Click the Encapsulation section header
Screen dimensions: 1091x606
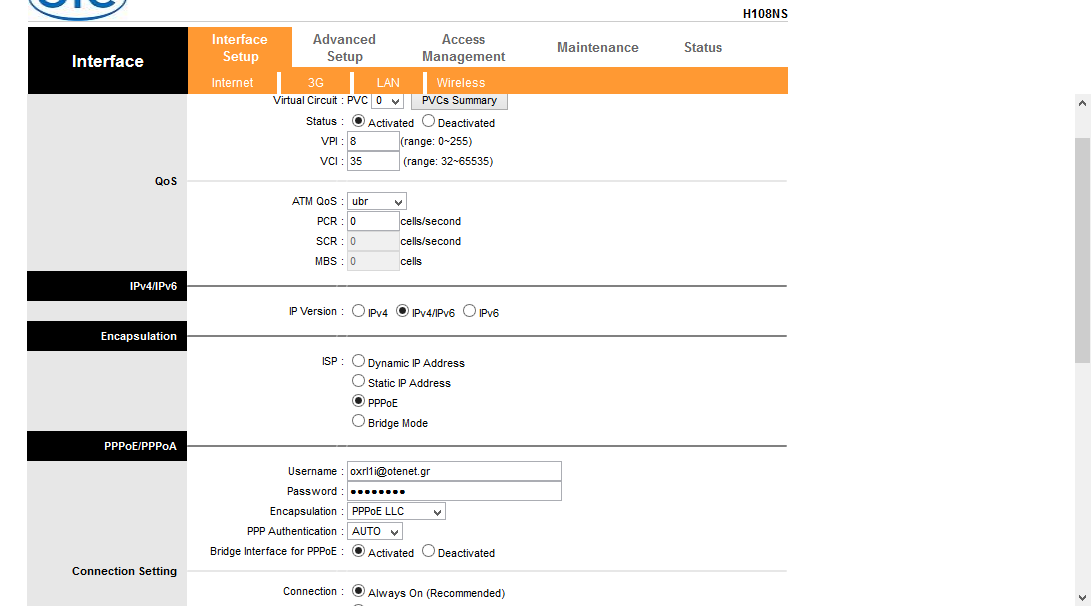point(107,336)
